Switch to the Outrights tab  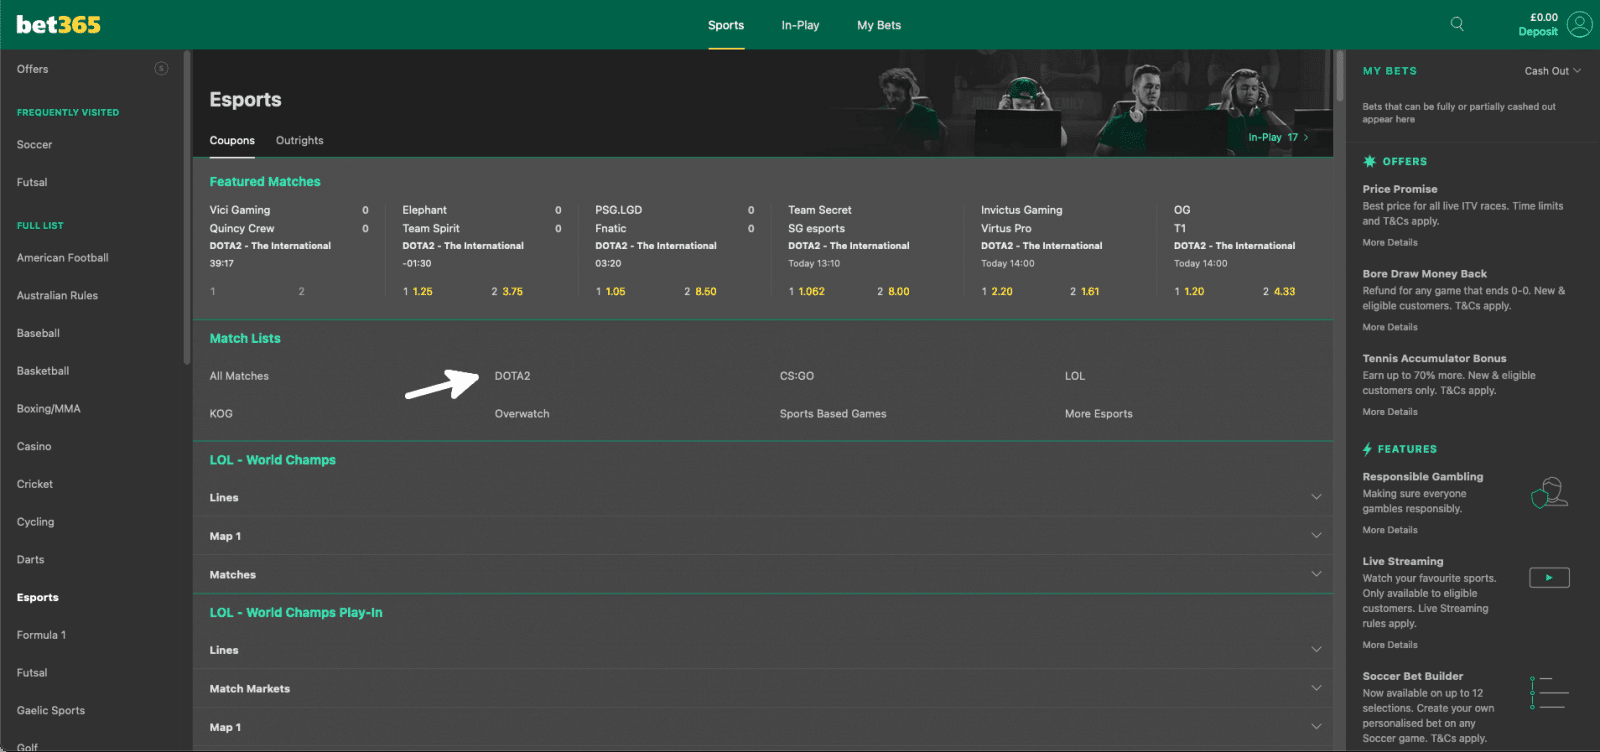coord(299,141)
